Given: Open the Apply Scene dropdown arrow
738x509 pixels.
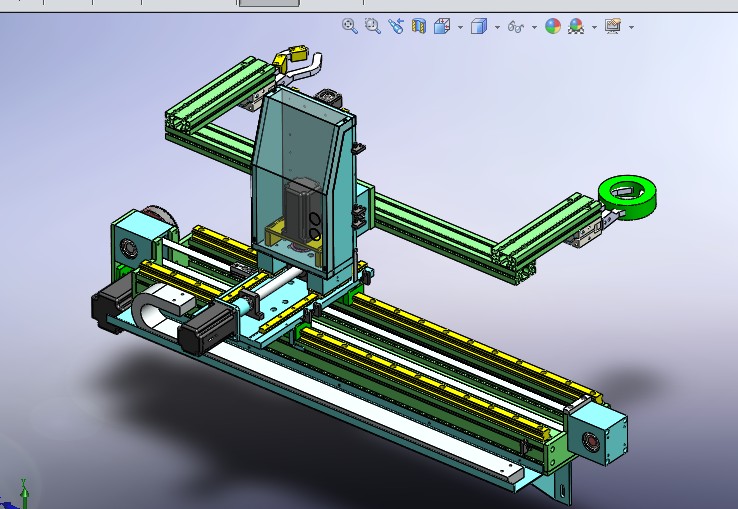Looking at the screenshot, I should pos(594,27).
